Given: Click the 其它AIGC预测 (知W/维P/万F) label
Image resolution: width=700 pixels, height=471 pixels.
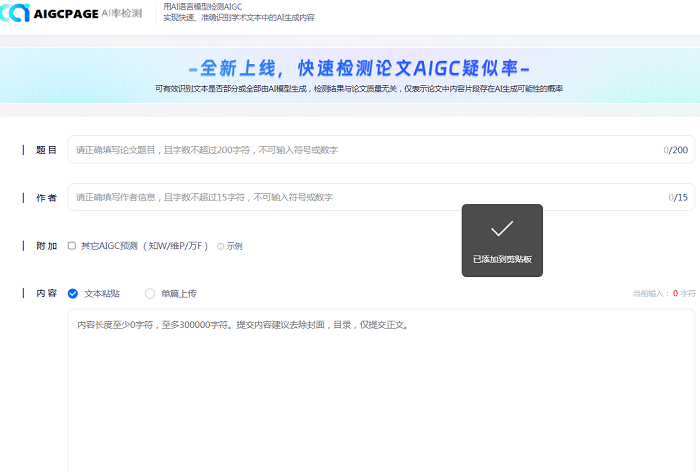Looking at the screenshot, I should click(144, 246).
